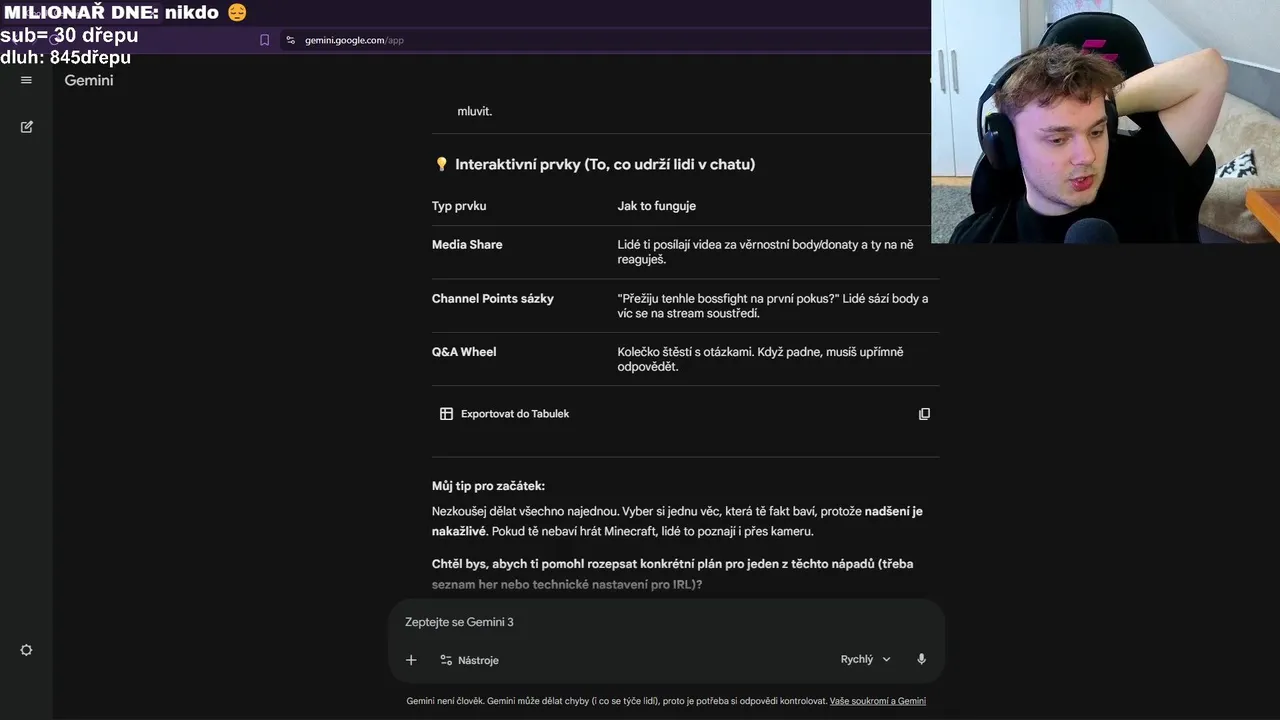Click Exportovat do Tabulek button
This screenshot has height=720, width=1280.
505,414
